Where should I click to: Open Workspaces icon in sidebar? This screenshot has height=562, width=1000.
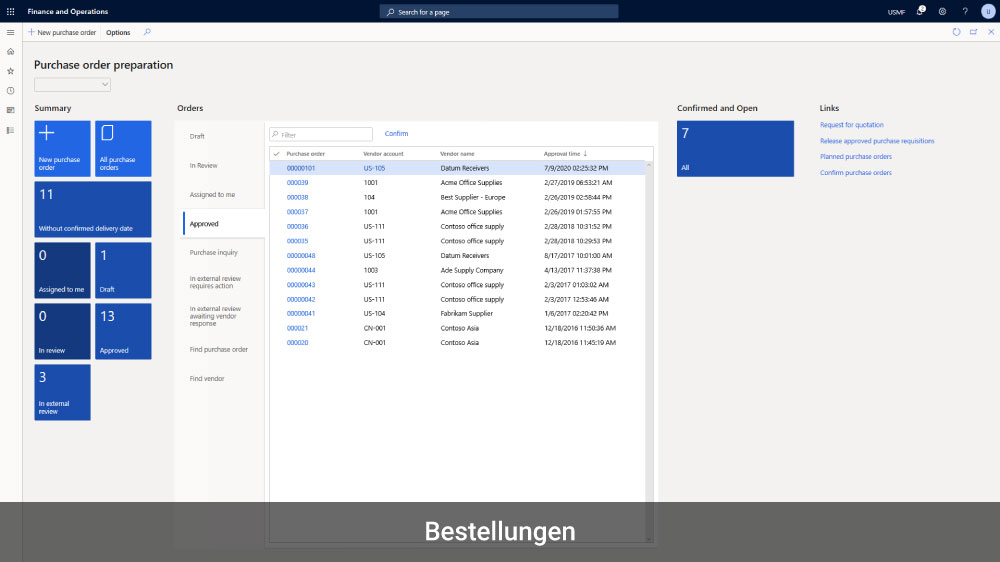click(x=10, y=110)
